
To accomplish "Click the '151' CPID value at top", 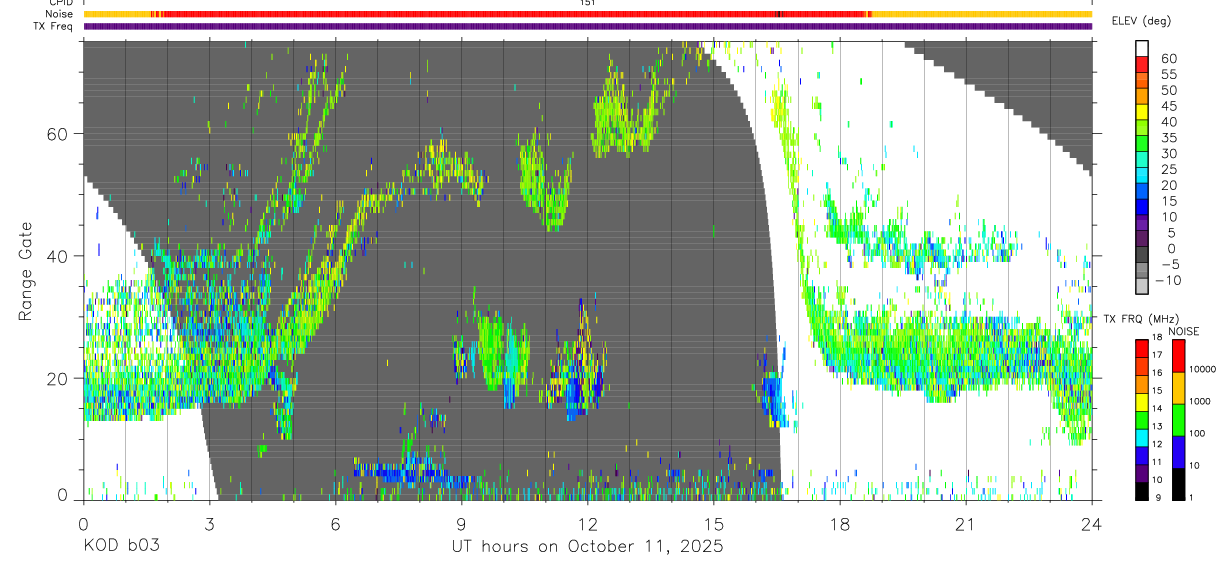I will point(588,3).
